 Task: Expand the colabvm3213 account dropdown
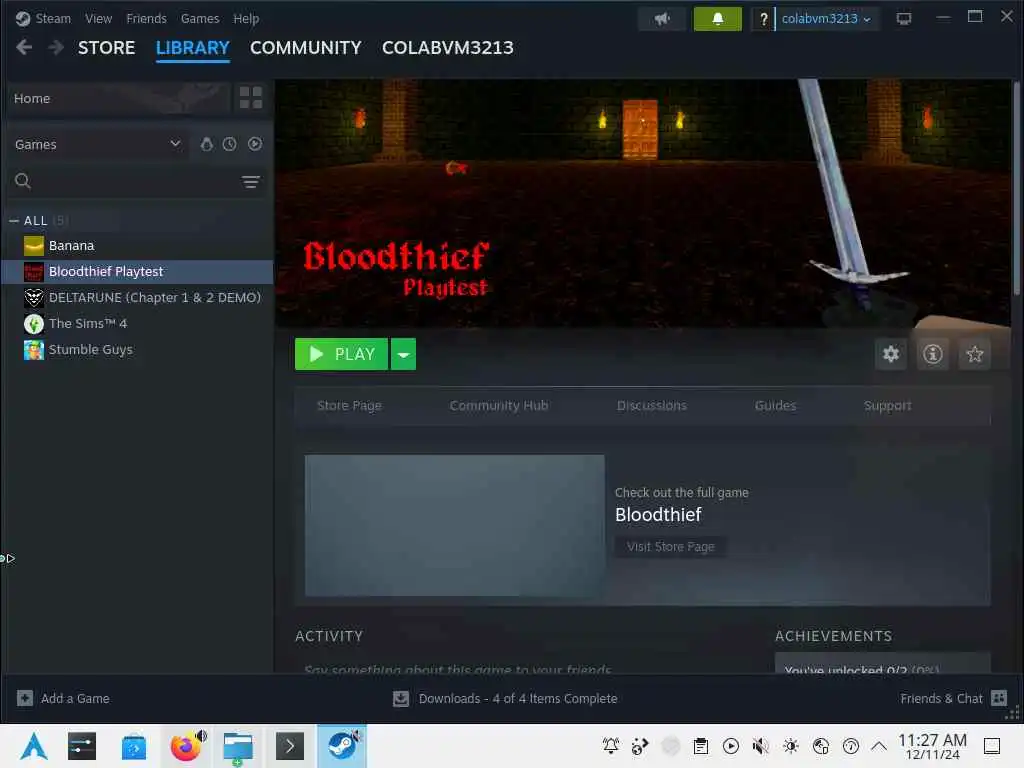click(826, 19)
